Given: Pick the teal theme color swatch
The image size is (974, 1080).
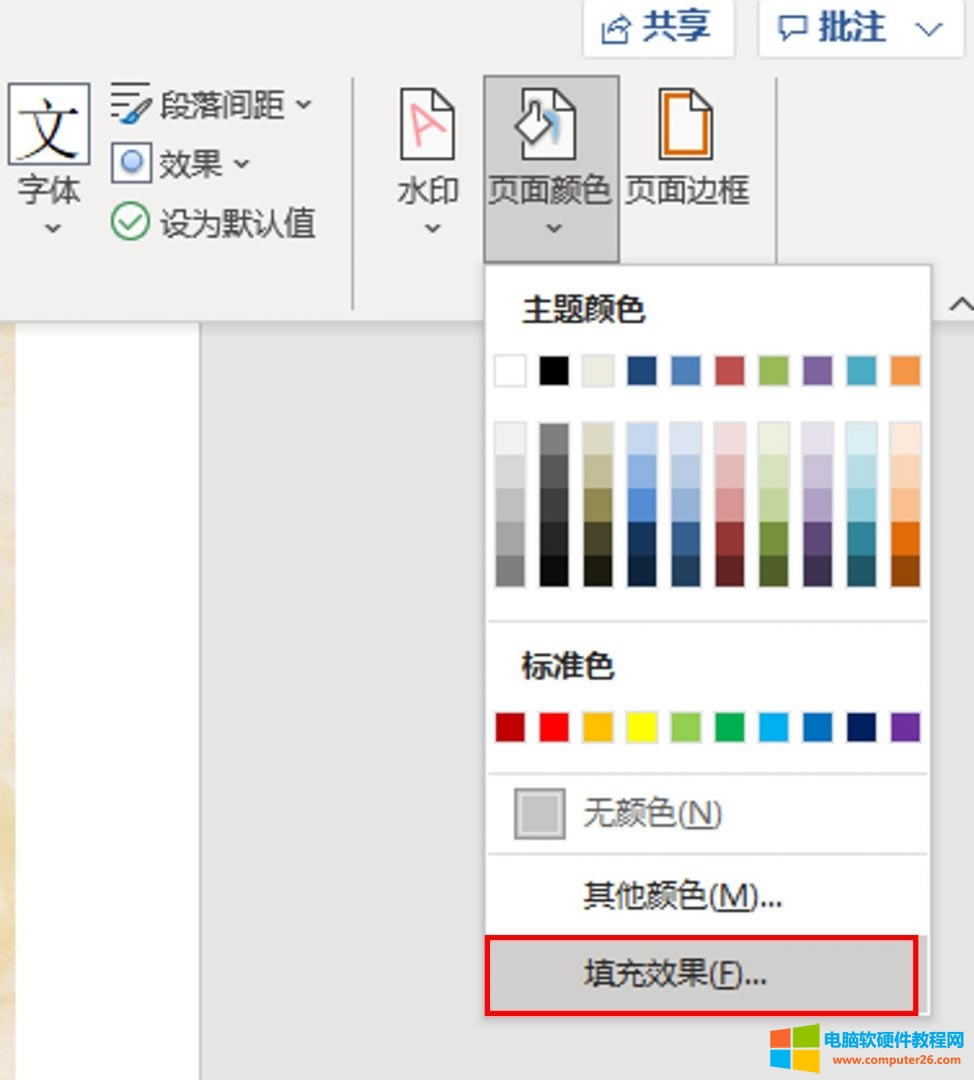Looking at the screenshot, I should tap(861, 371).
